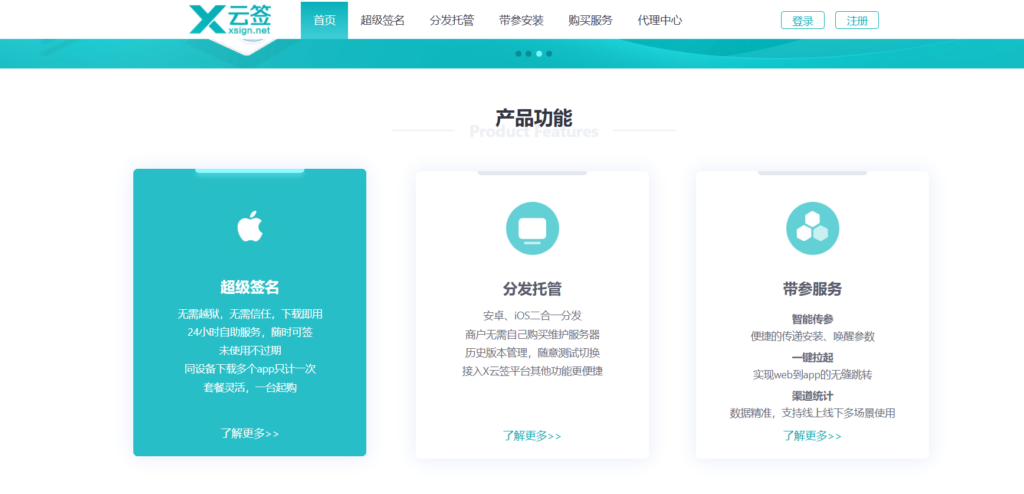Open 购买服务 in the navigation bar
1024x494 pixels.
(x=590, y=20)
